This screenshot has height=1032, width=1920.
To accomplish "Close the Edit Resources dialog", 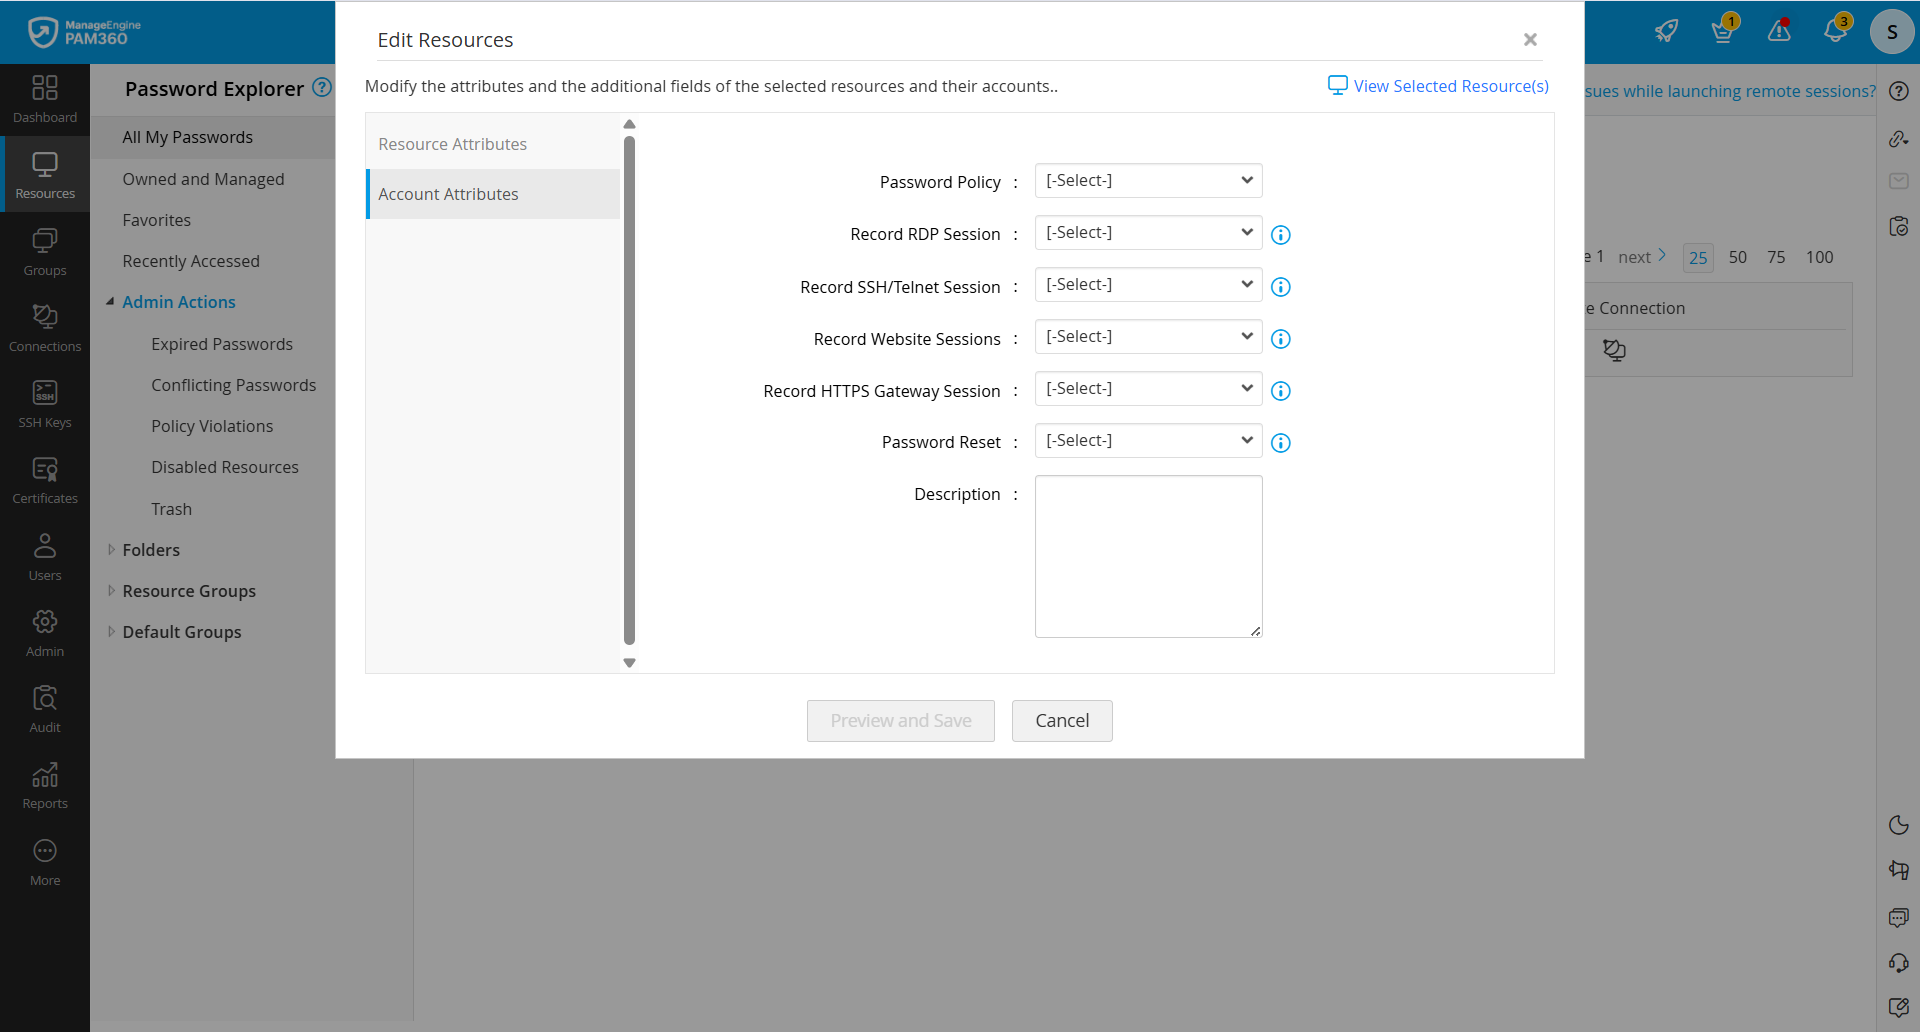I will pos(1530,40).
